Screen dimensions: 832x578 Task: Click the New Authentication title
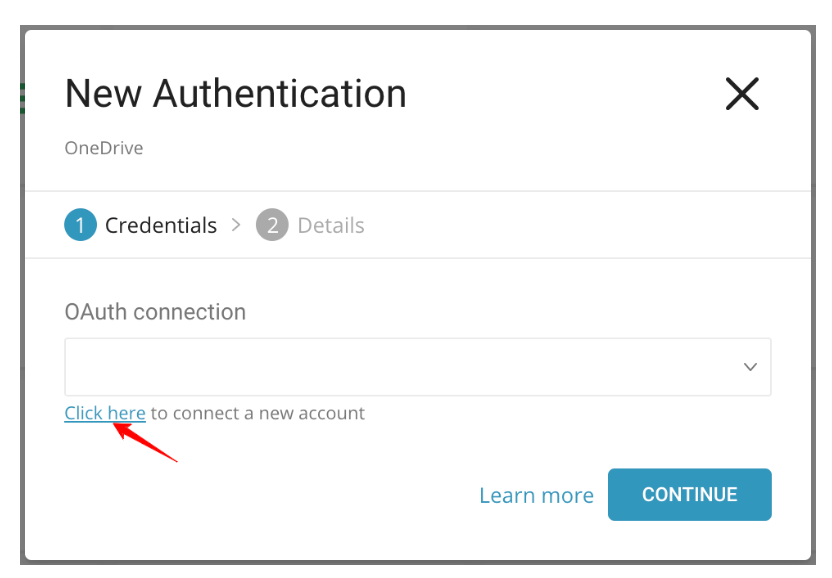(236, 94)
